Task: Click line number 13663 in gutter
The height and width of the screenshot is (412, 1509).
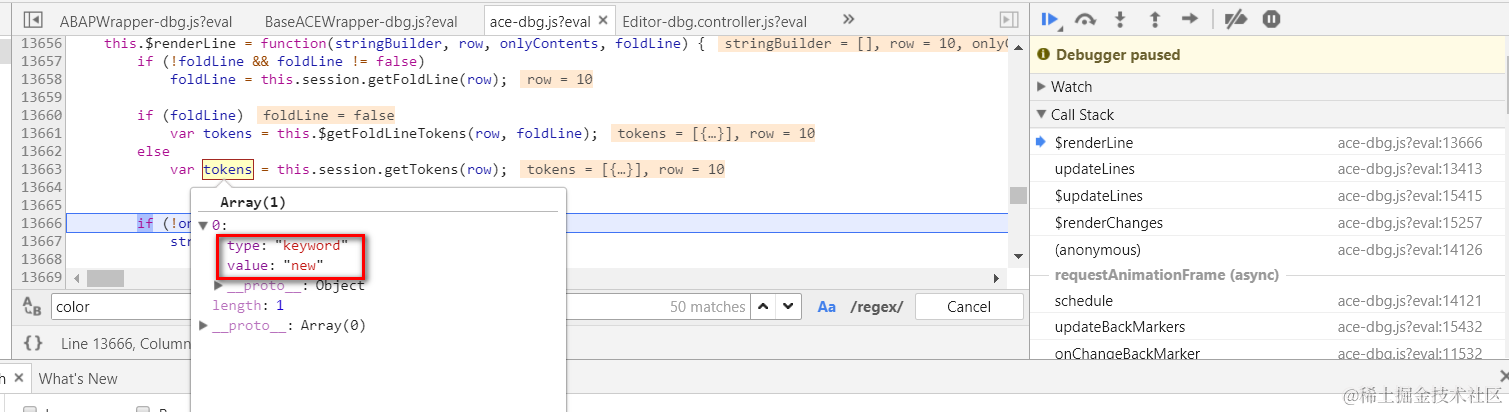Action: [41, 169]
